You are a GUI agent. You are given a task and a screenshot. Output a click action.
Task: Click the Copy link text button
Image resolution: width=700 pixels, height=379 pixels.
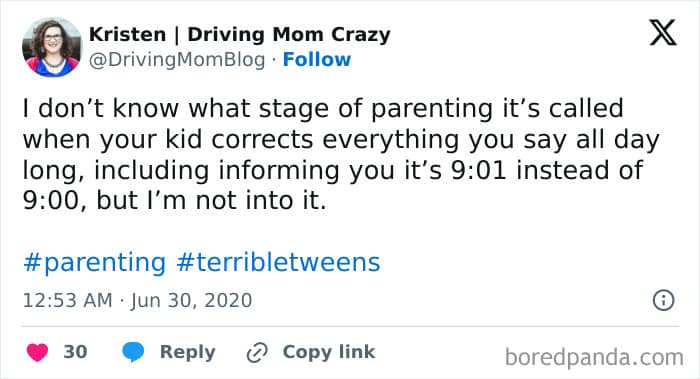pos(329,352)
